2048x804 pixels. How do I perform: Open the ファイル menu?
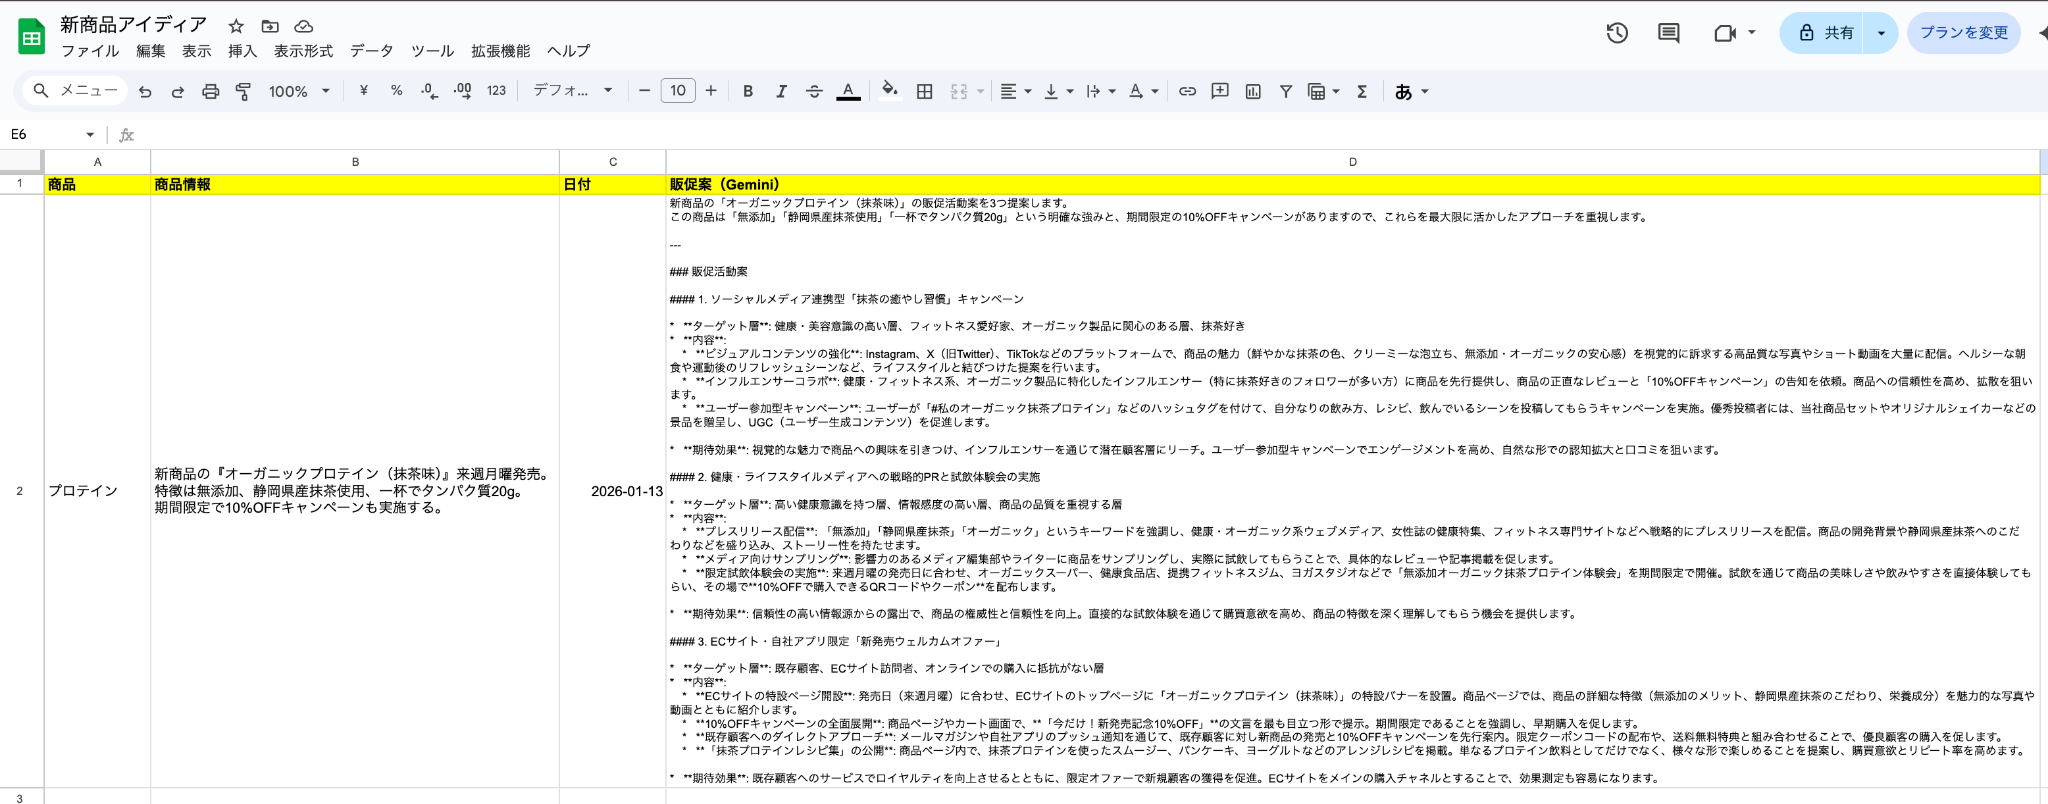[x=90, y=51]
